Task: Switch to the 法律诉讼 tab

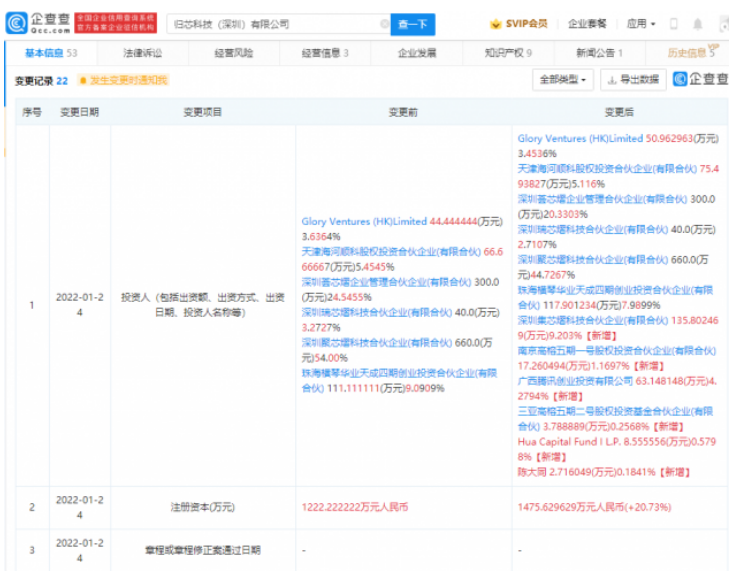Action: coord(142,53)
